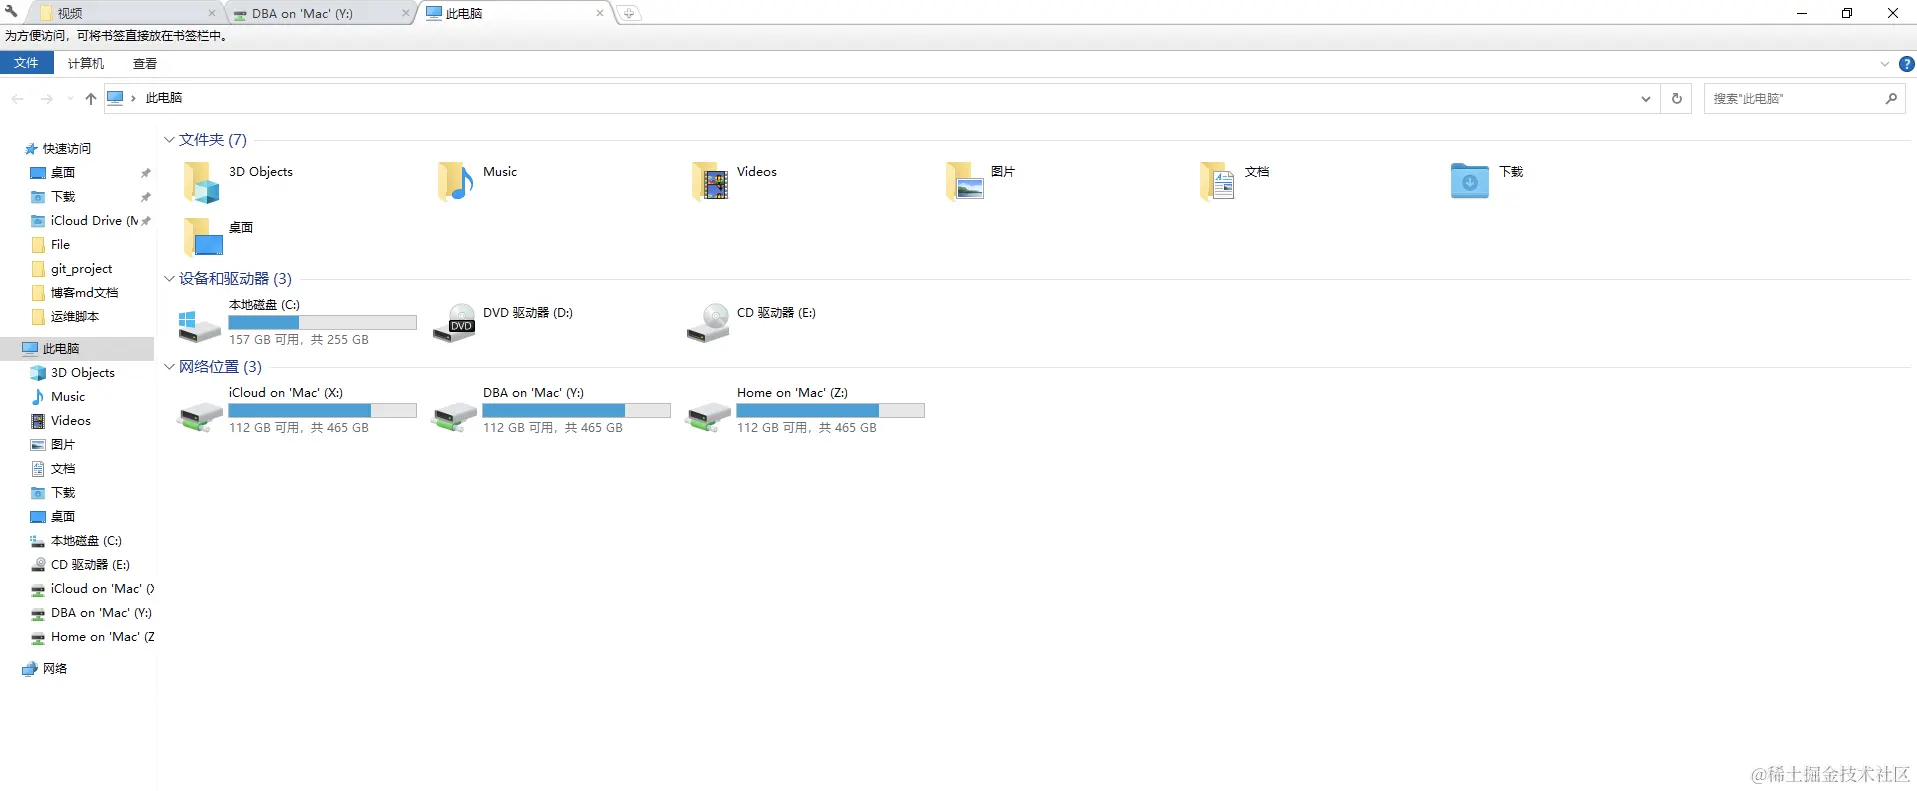Open the 下载 downloads folder icon
Image resolution: width=1917 pixels, height=791 pixels.
click(1470, 182)
